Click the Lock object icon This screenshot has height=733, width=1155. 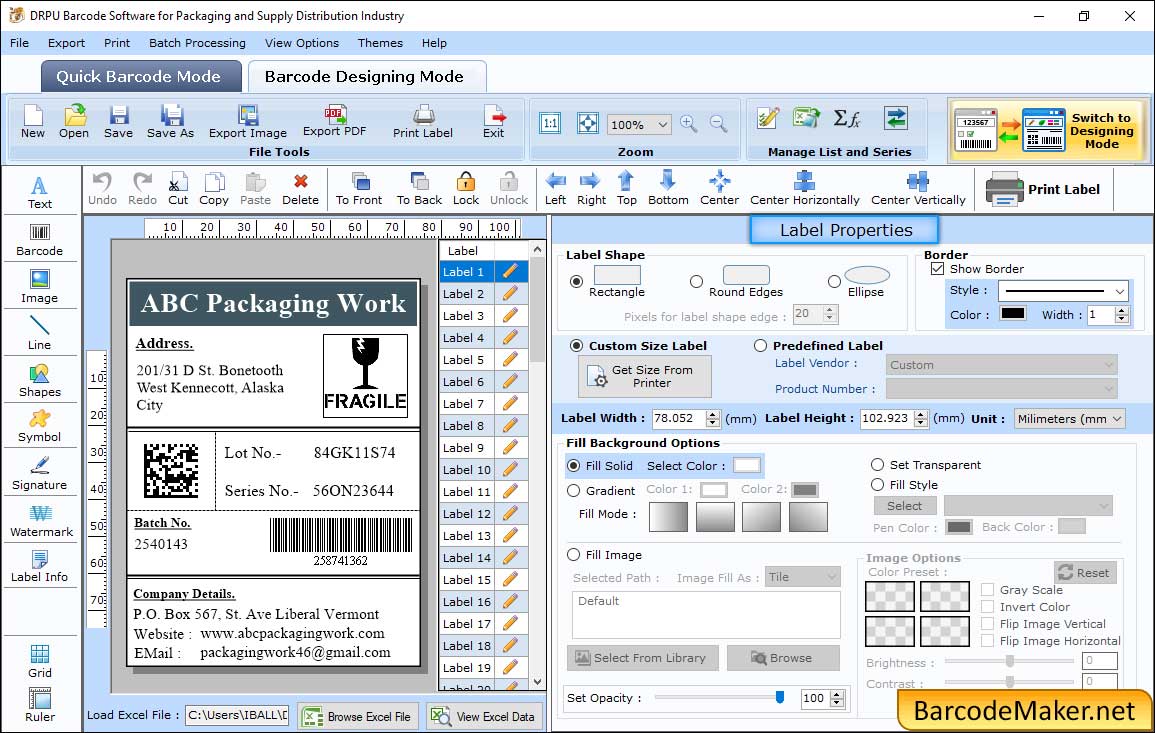[x=466, y=189]
